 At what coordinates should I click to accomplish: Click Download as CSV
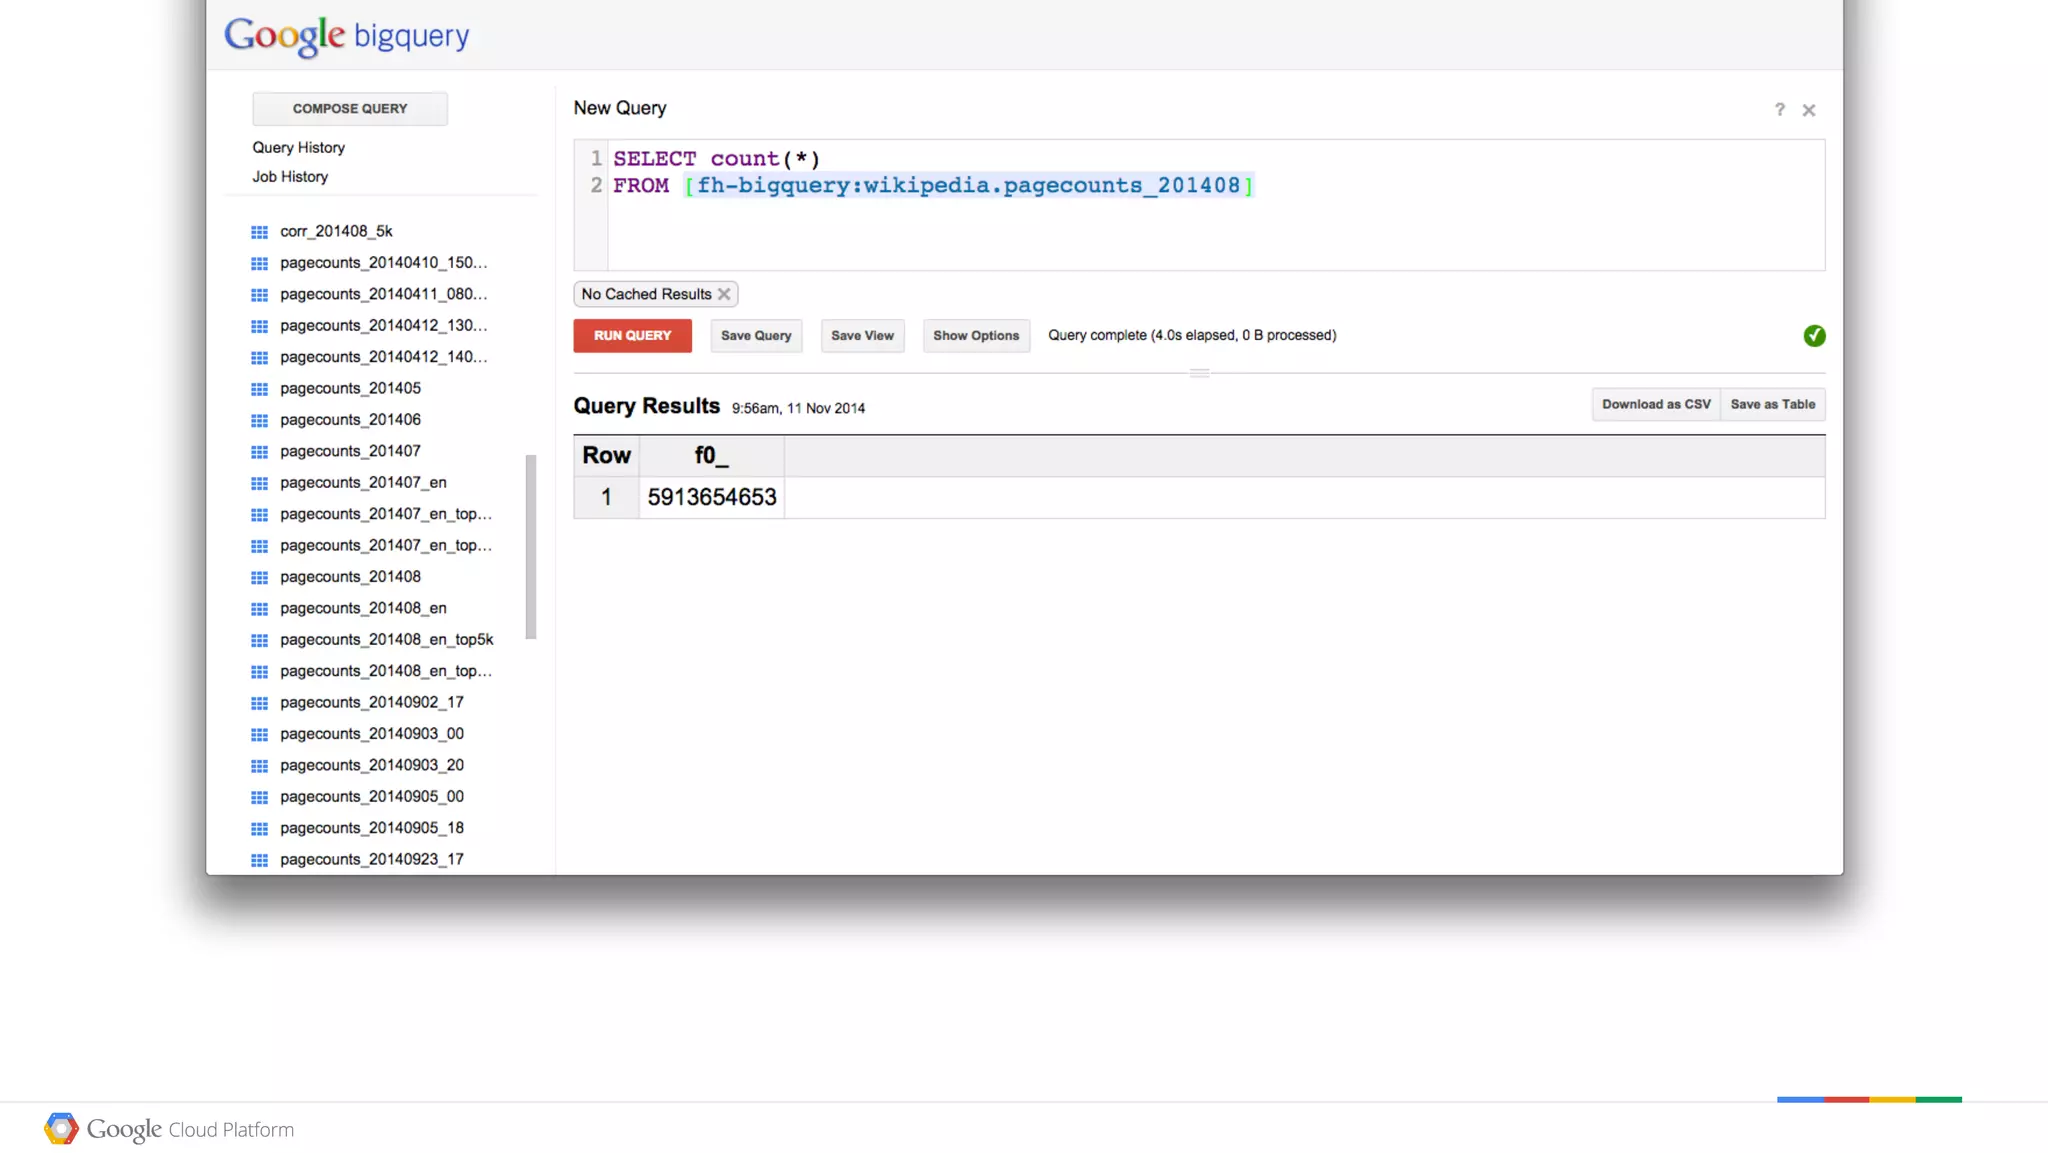(1655, 404)
